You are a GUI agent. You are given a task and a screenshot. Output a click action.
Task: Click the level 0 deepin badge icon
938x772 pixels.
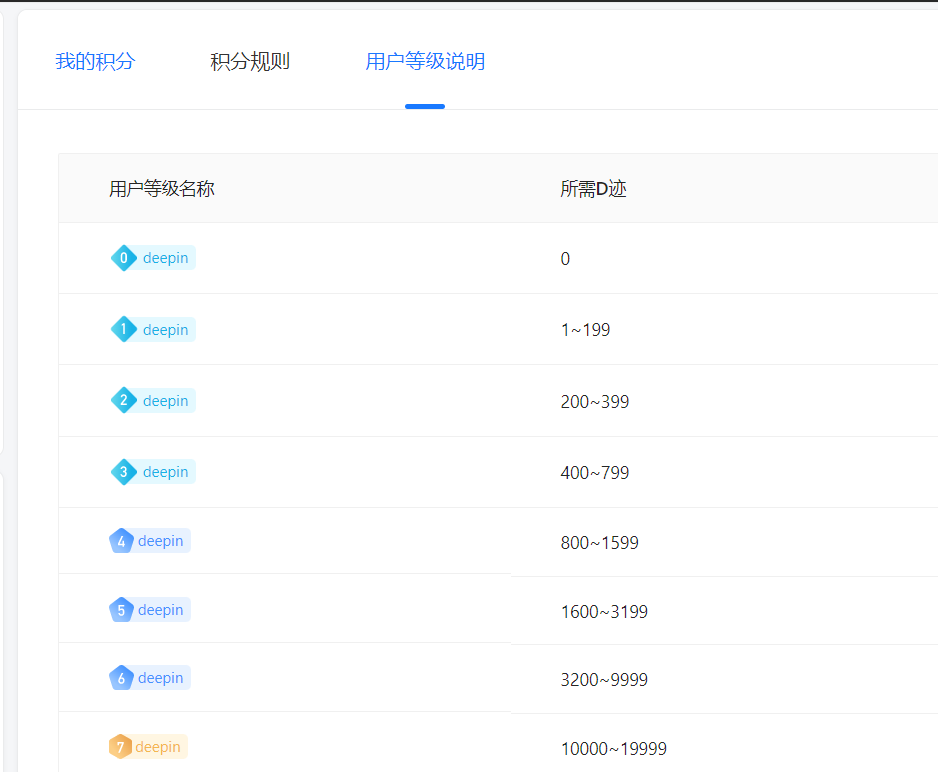(124, 258)
